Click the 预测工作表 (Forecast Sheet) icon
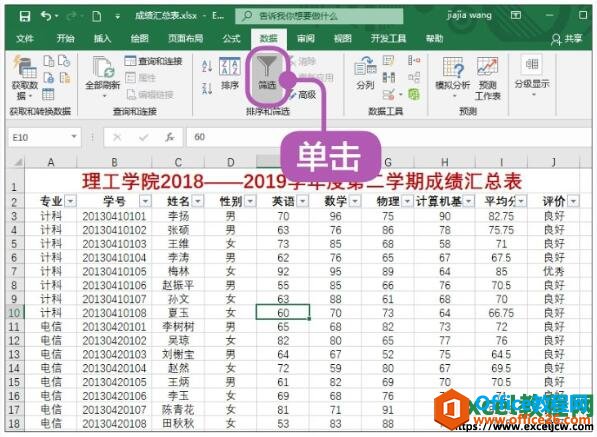 pos(488,78)
